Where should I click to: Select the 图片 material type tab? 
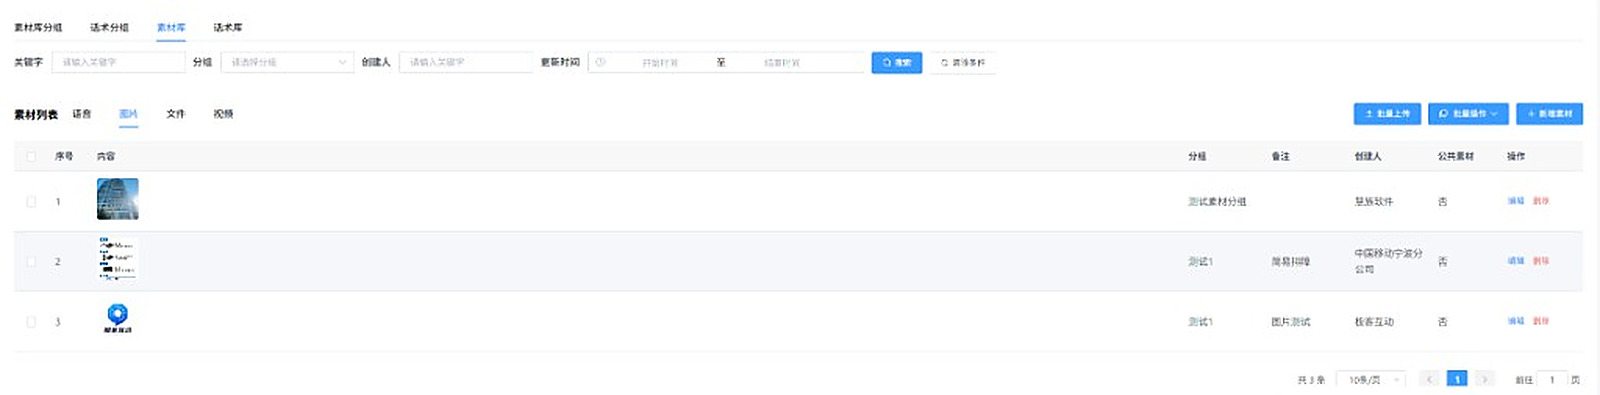(128, 114)
